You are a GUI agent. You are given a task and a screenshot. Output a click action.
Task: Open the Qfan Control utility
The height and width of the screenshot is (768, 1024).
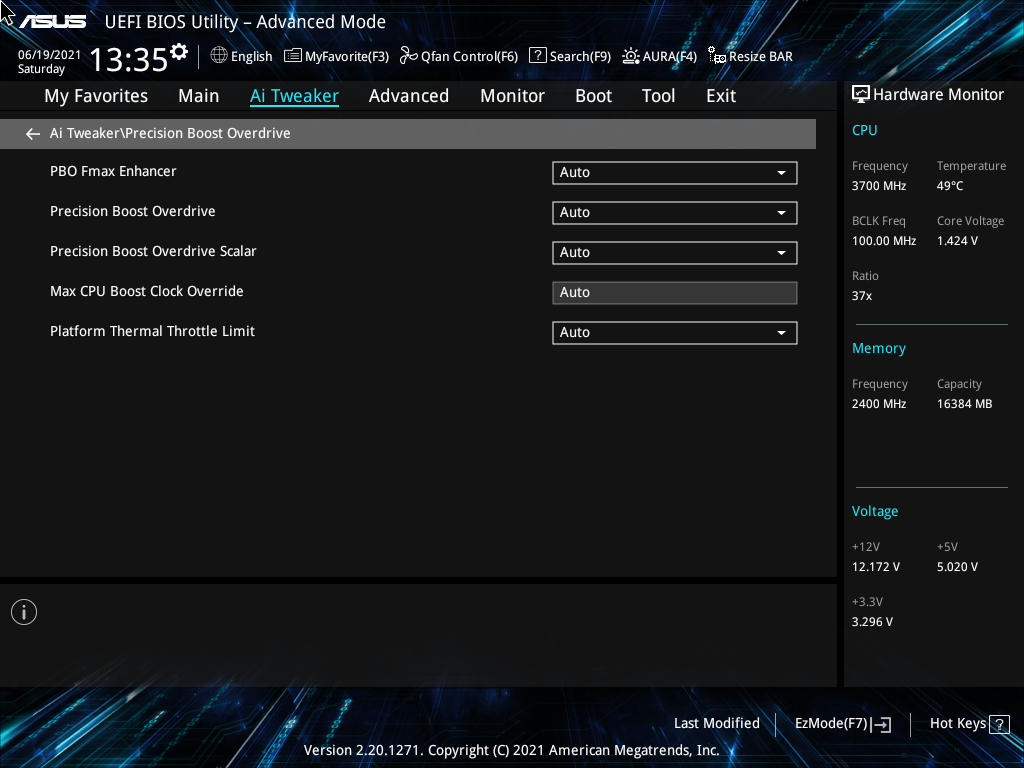point(458,56)
